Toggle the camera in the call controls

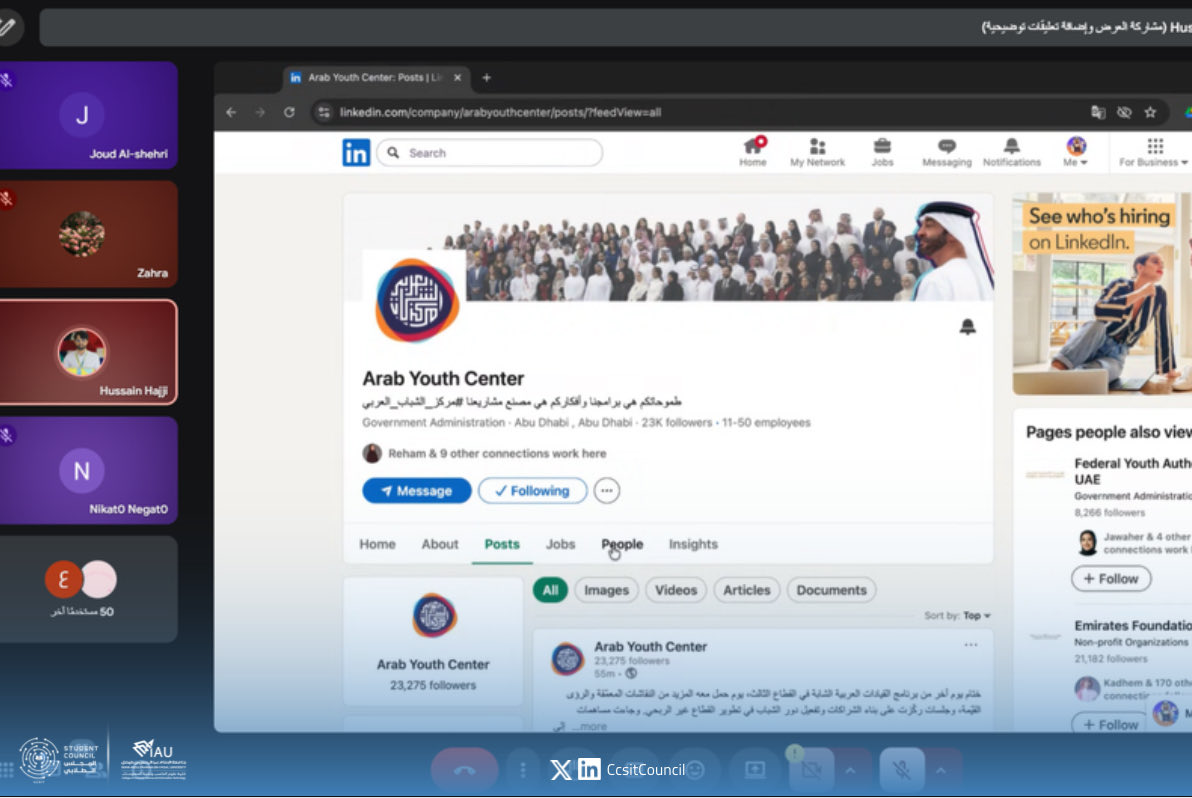pyautogui.click(x=810, y=770)
